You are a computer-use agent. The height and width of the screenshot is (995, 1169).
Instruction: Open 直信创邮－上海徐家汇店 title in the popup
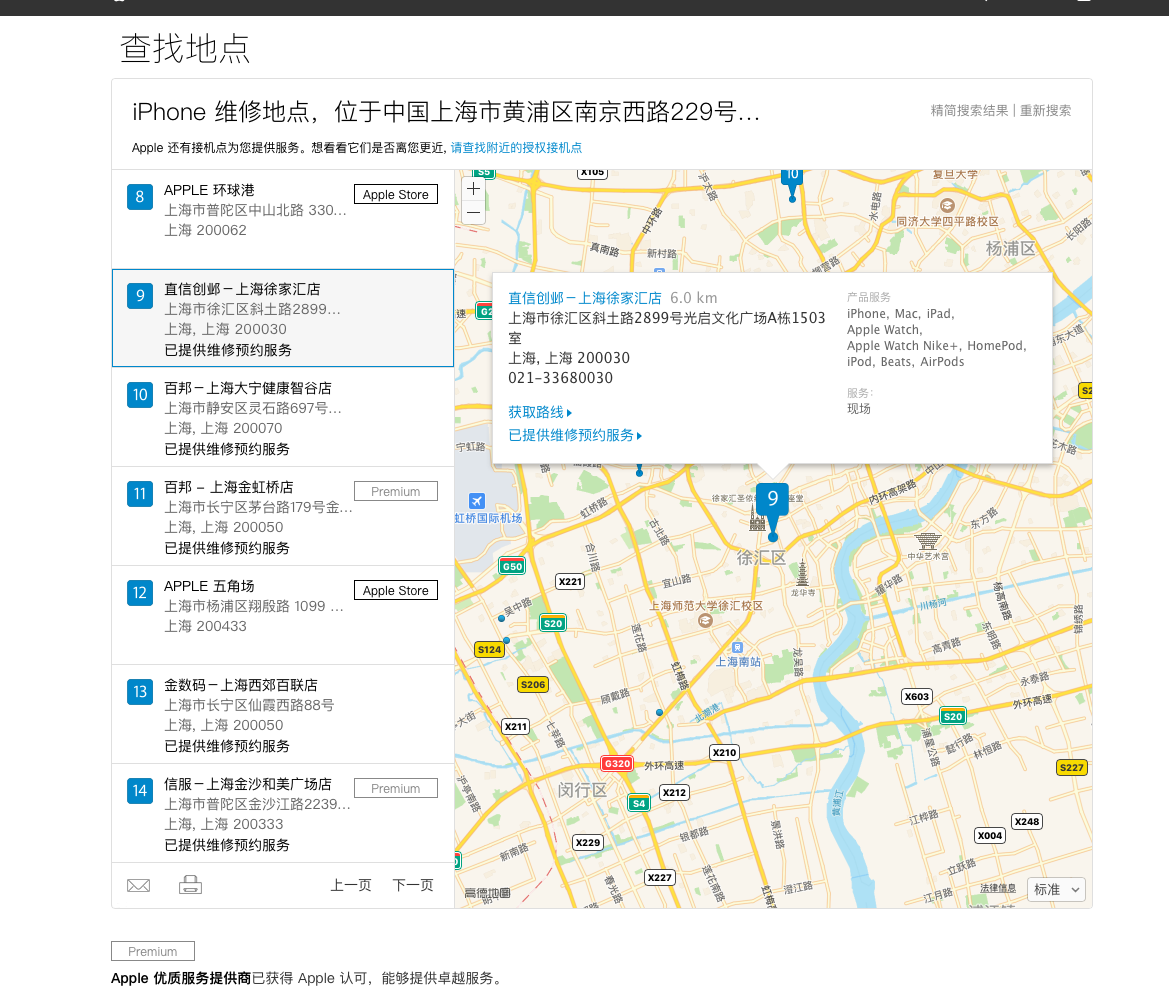coord(585,298)
